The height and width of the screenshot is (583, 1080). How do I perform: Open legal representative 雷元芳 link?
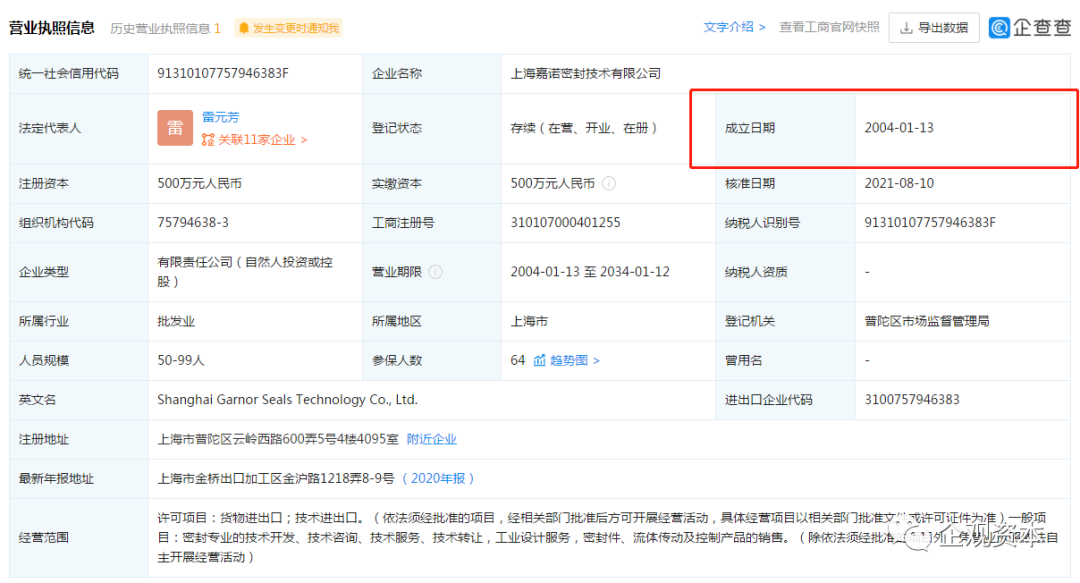tap(220, 117)
